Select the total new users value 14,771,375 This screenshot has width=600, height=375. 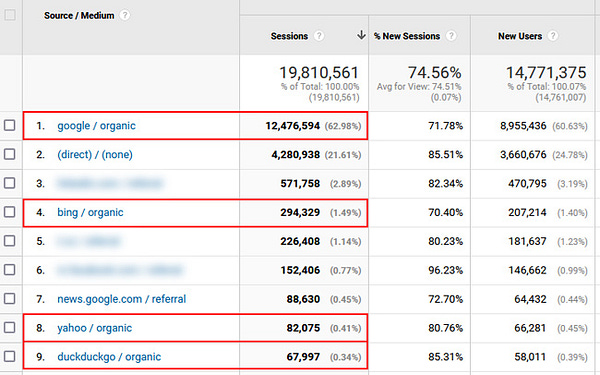[x=546, y=73]
